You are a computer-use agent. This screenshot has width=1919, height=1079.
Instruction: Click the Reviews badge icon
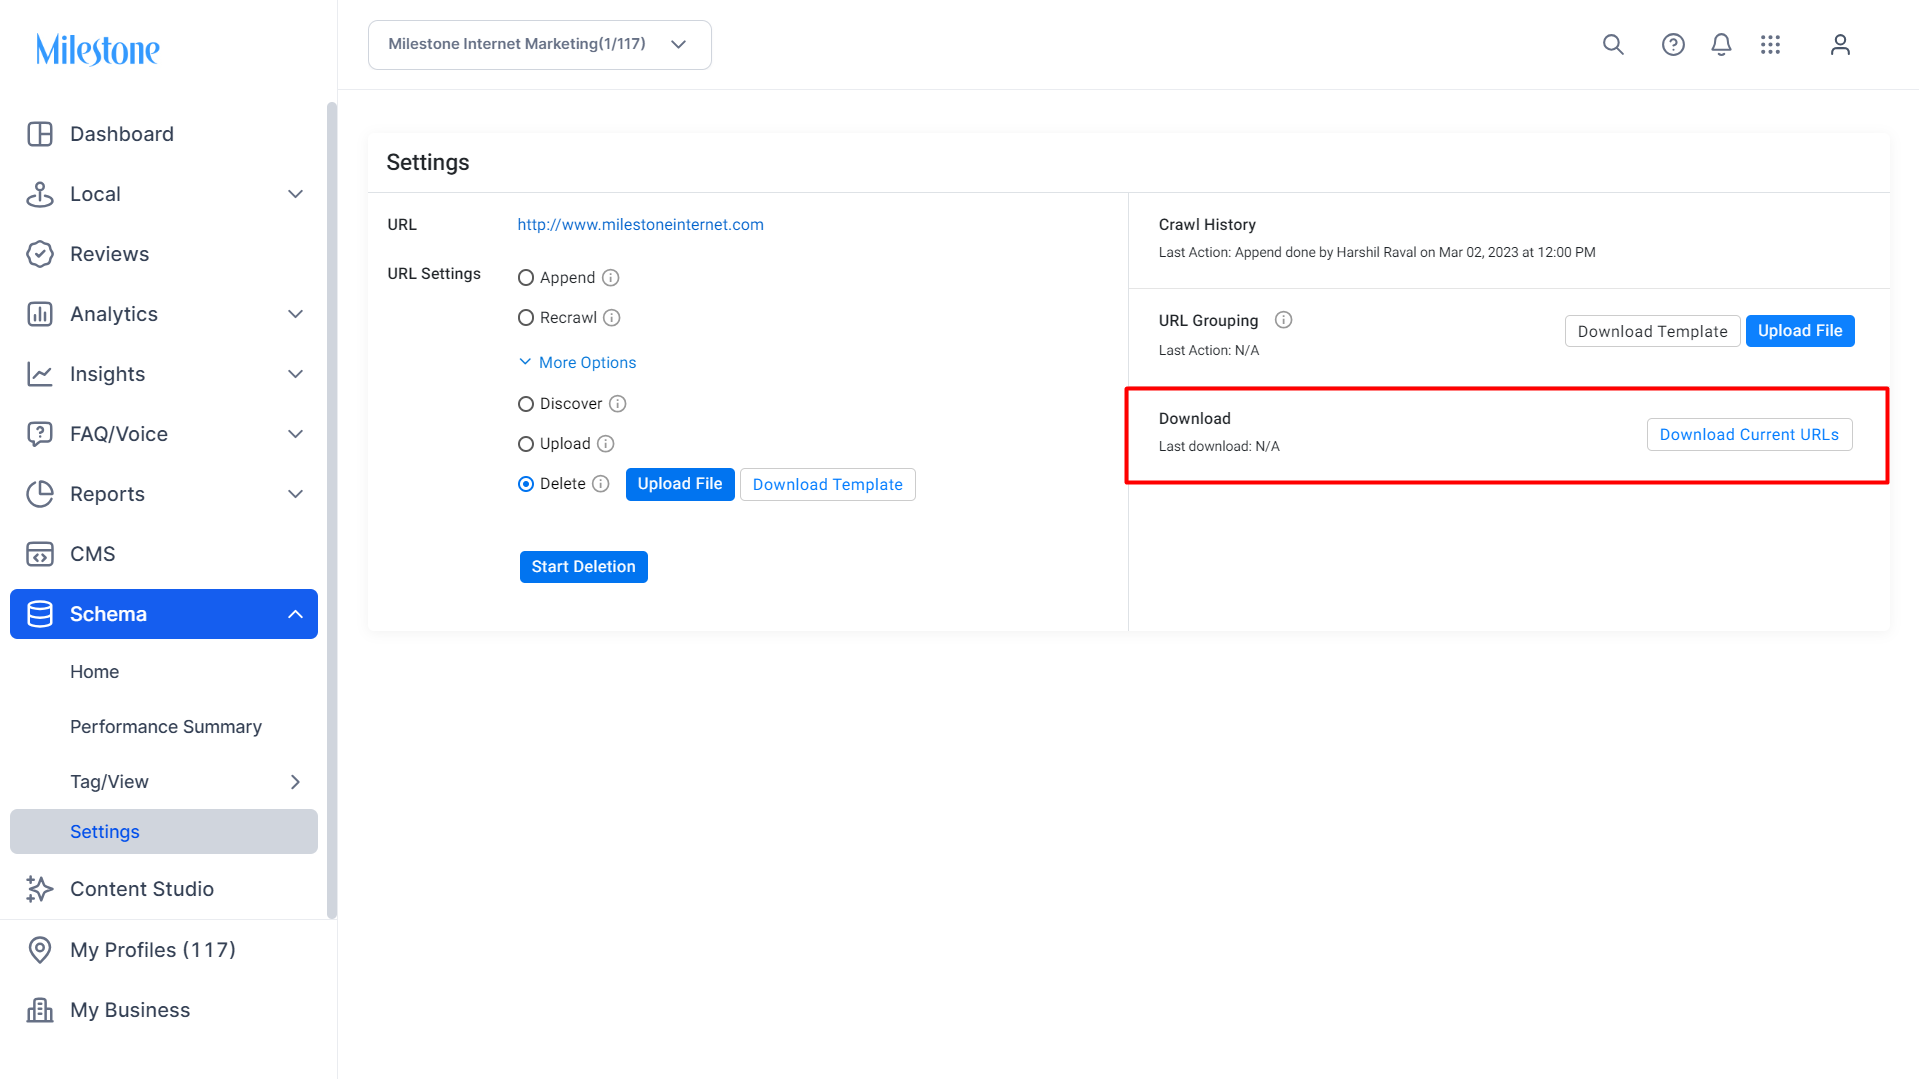pos(40,254)
